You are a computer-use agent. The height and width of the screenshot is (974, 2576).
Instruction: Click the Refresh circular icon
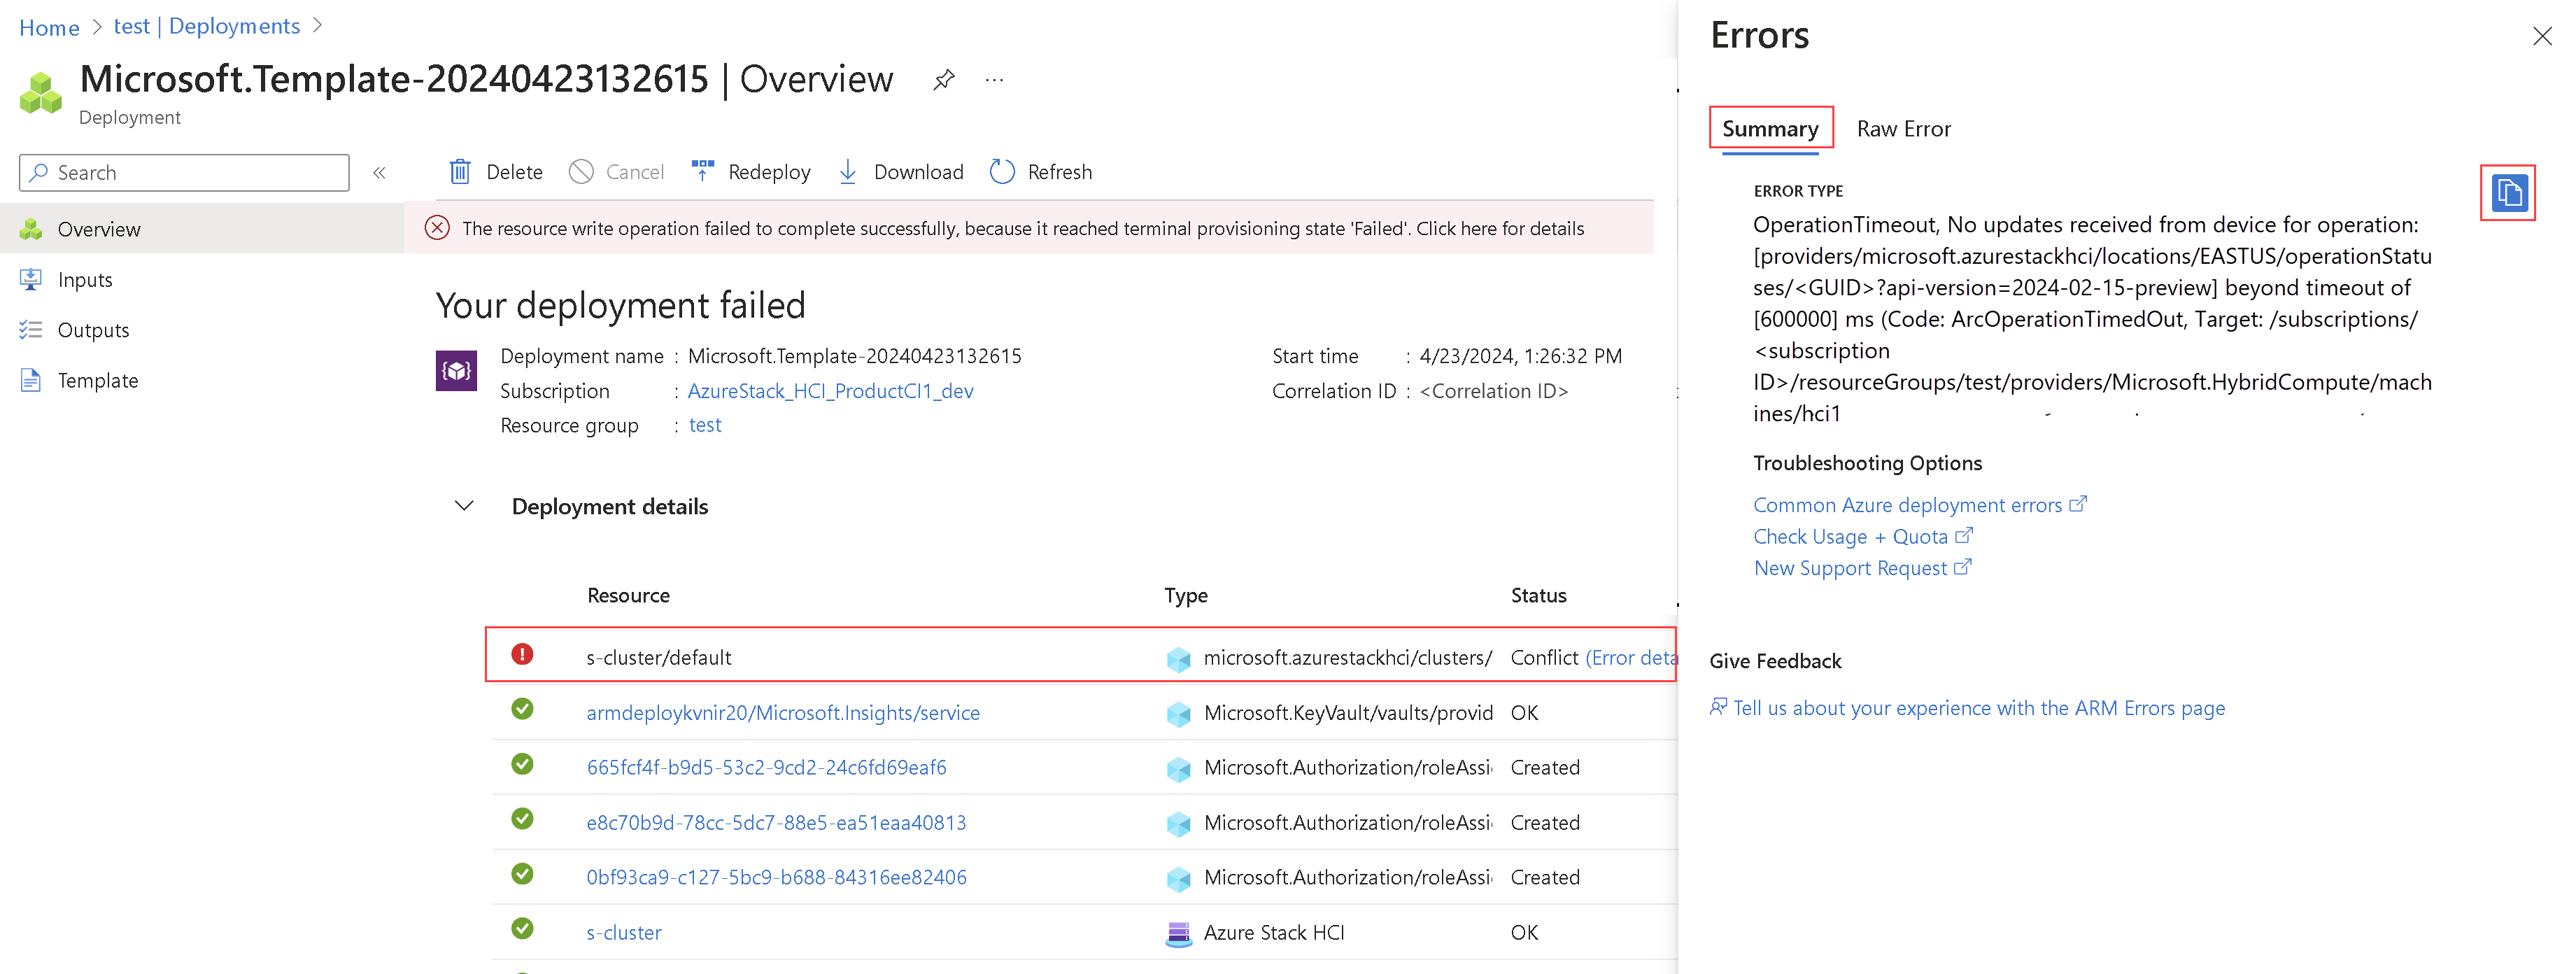[1002, 172]
